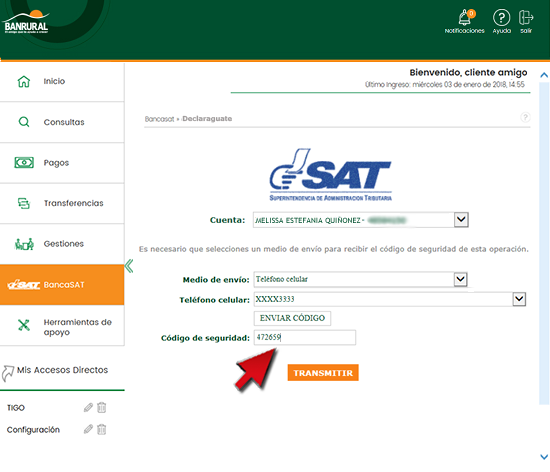This screenshot has width=550, height=472.
Task: Open the Medio de envío dropdown
Action: point(460,279)
